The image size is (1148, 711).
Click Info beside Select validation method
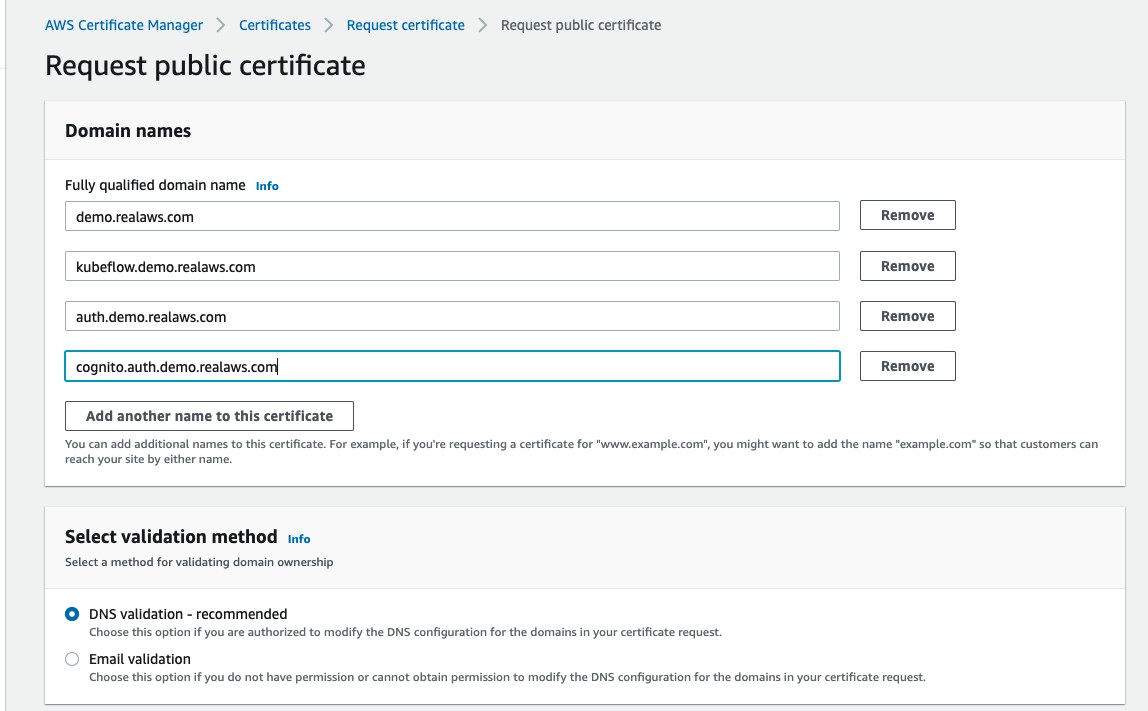pos(298,538)
